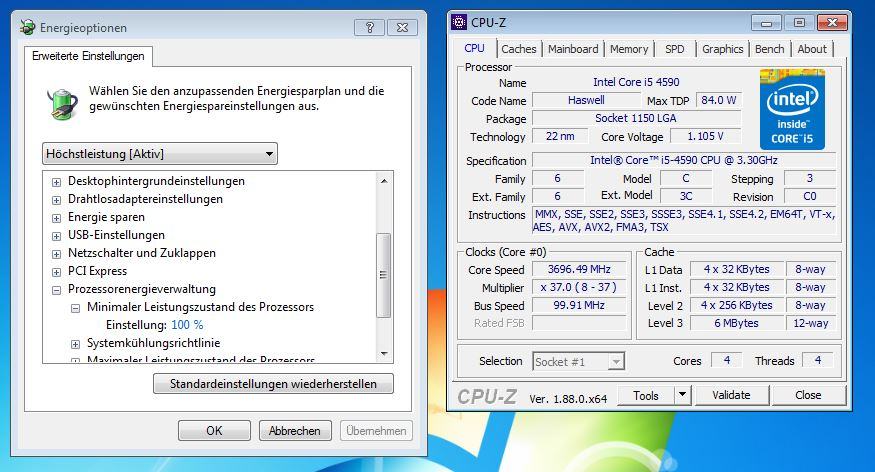This screenshot has height=472, width=875.
Task: Click the green battery icon in Energieoptionen
Action: pyautogui.click(x=62, y=104)
